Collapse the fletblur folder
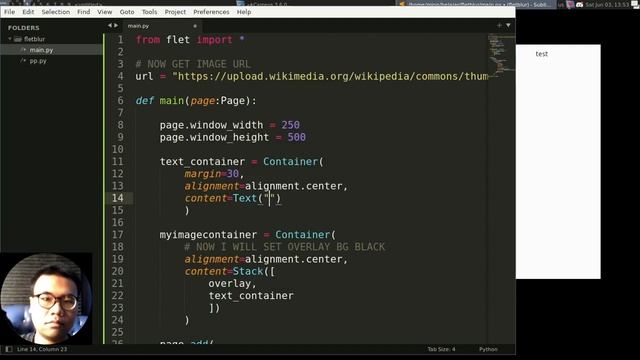Screen dimensions: 640x360 click(10, 39)
